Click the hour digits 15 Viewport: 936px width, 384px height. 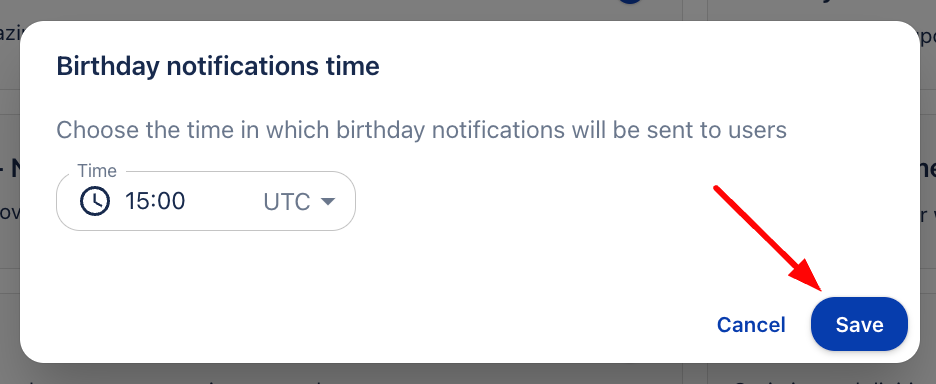[137, 201]
